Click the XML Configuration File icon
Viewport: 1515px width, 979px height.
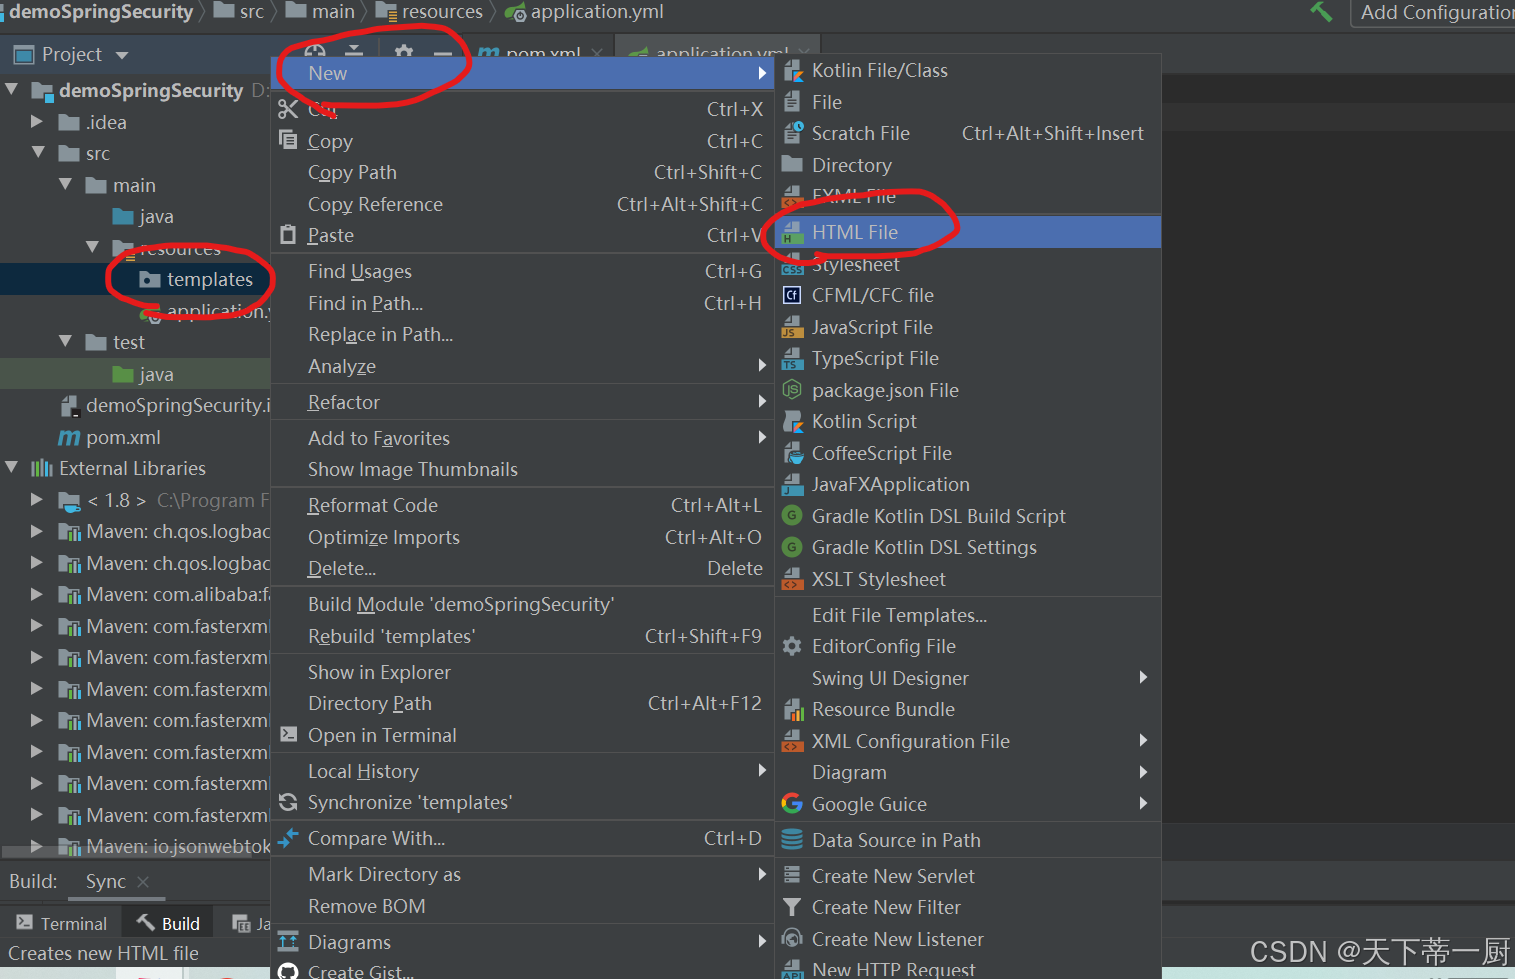793,741
